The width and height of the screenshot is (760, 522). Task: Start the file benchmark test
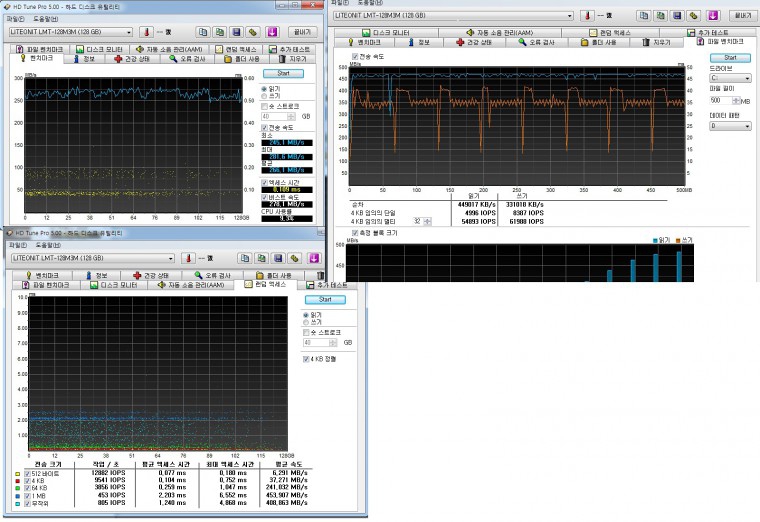coord(730,58)
